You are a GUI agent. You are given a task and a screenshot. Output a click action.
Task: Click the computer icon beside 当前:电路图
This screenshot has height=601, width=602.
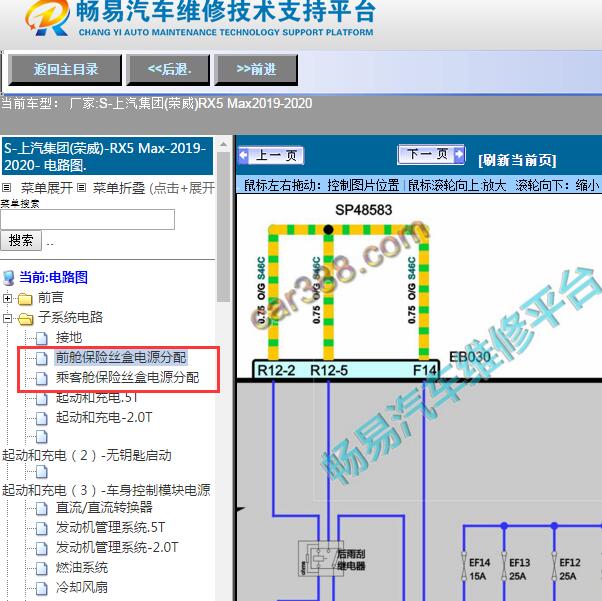(x=8, y=278)
